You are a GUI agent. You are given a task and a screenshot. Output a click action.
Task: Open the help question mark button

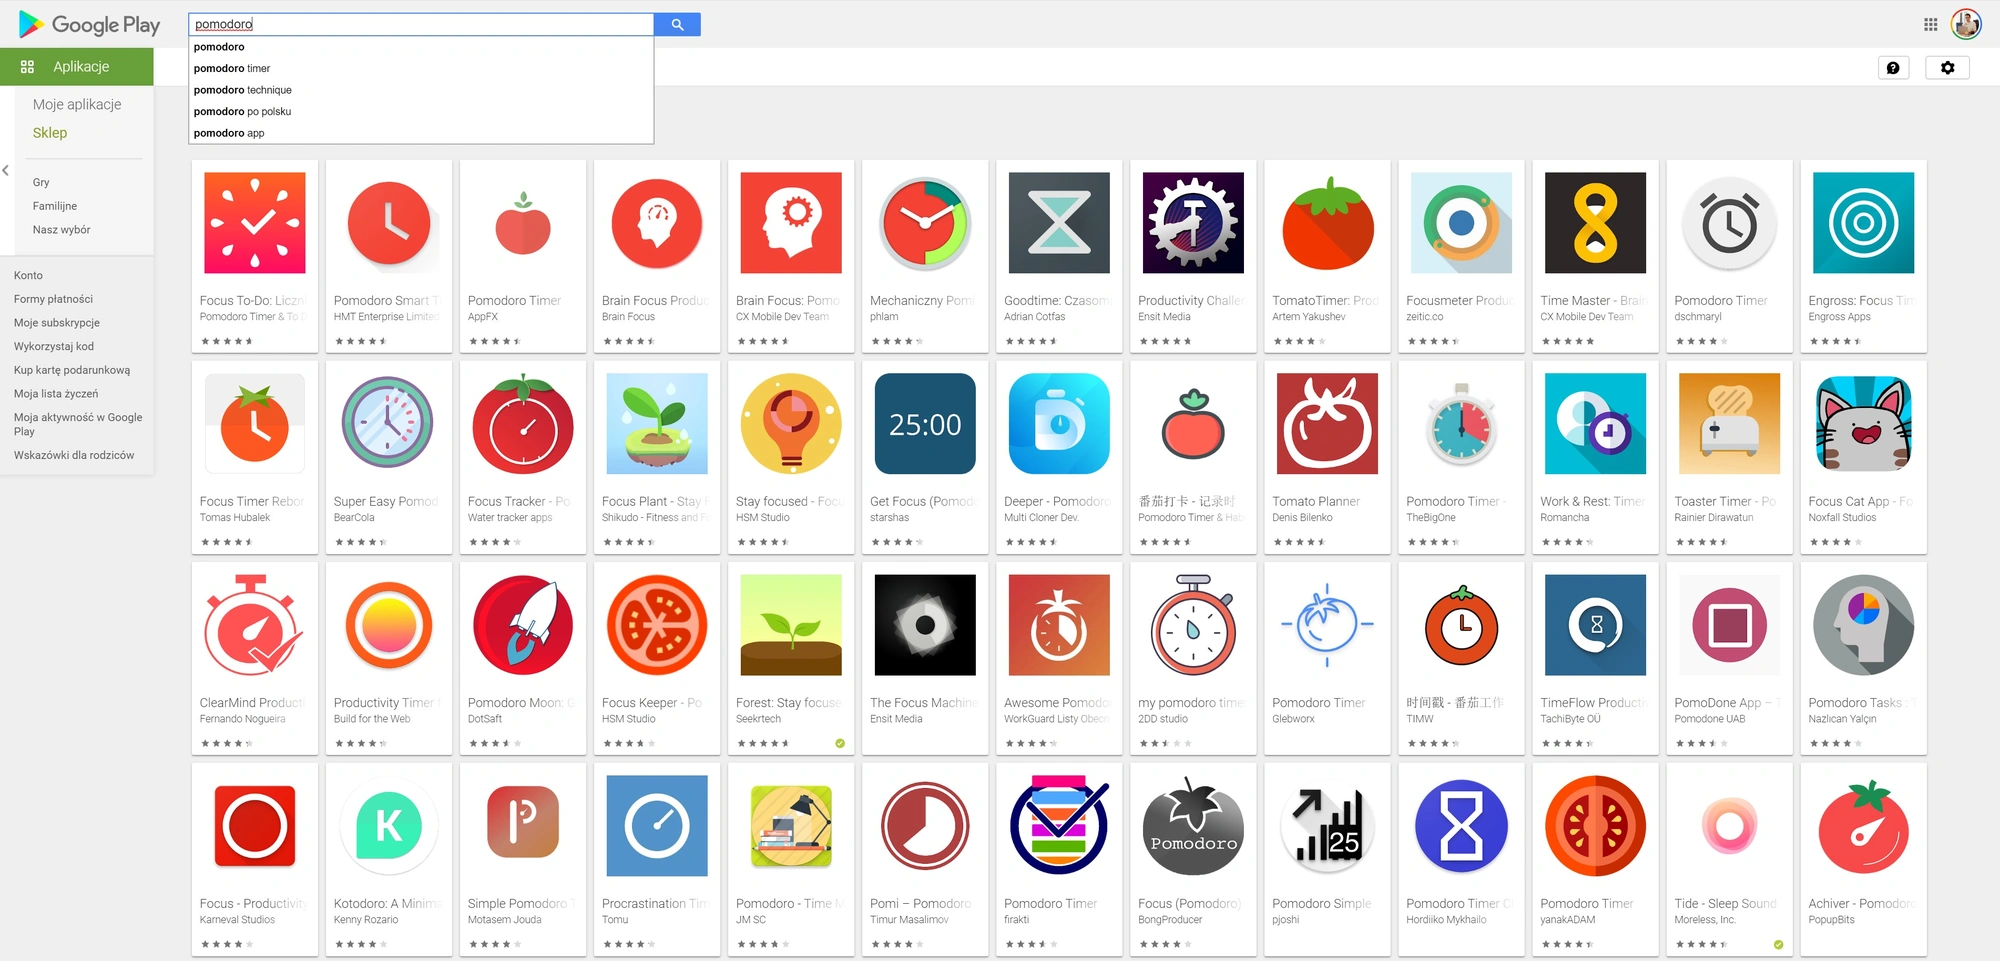[x=1893, y=67]
